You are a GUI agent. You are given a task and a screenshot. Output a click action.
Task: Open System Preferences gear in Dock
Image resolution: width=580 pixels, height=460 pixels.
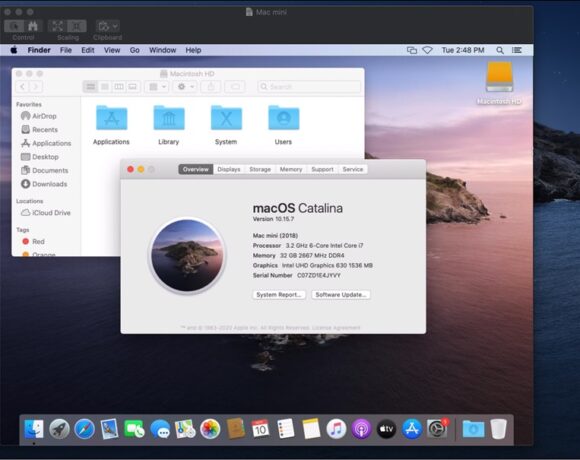click(x=437, y=429)
